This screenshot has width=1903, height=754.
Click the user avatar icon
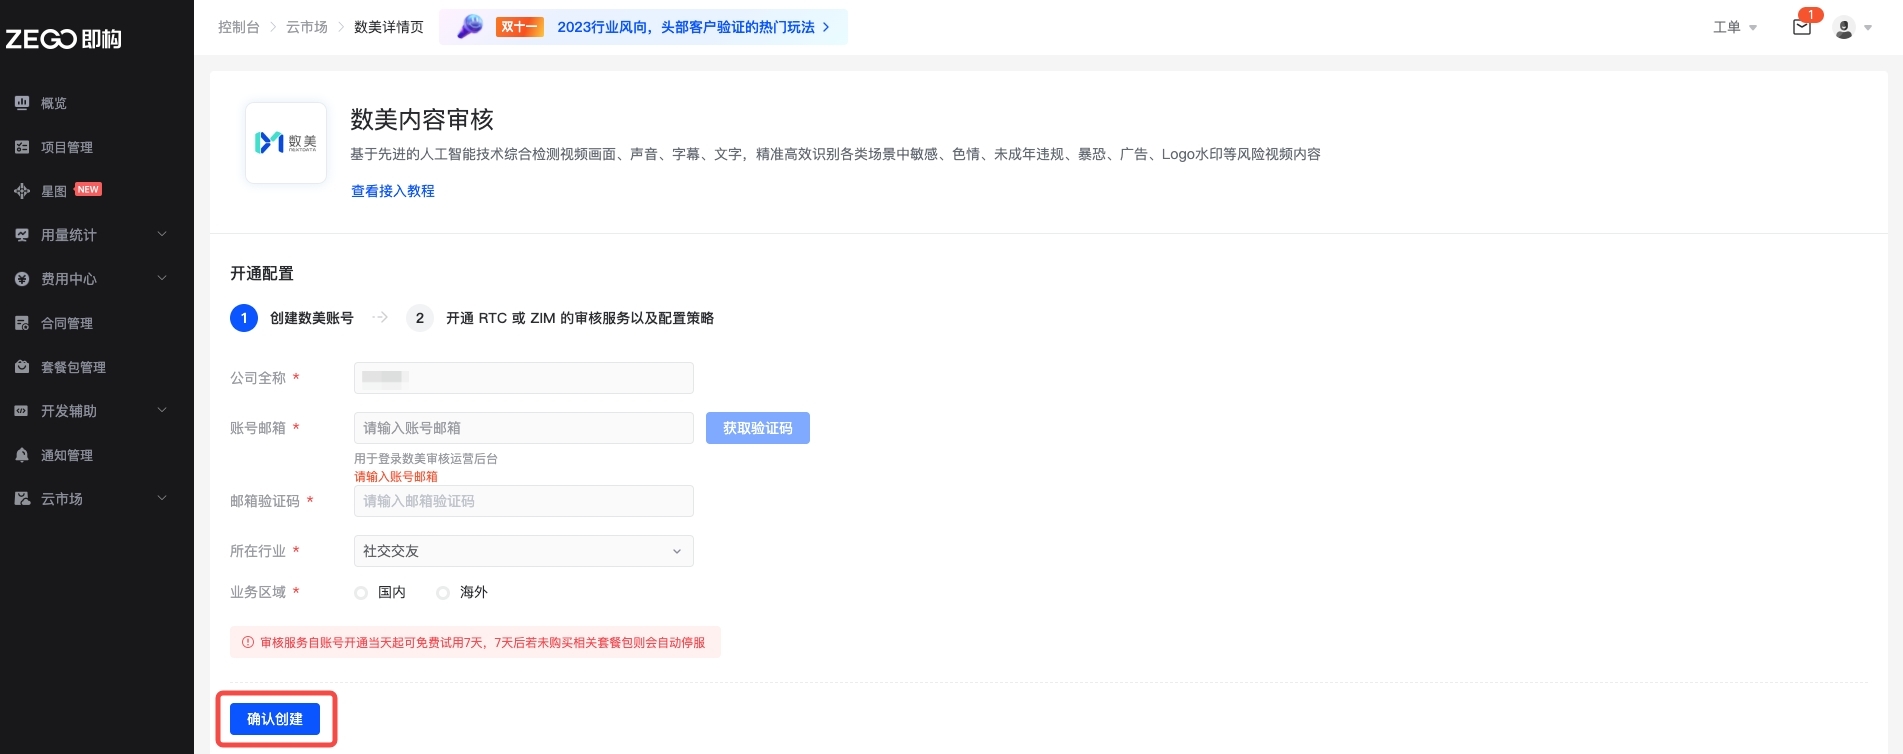coord(1844,28)
